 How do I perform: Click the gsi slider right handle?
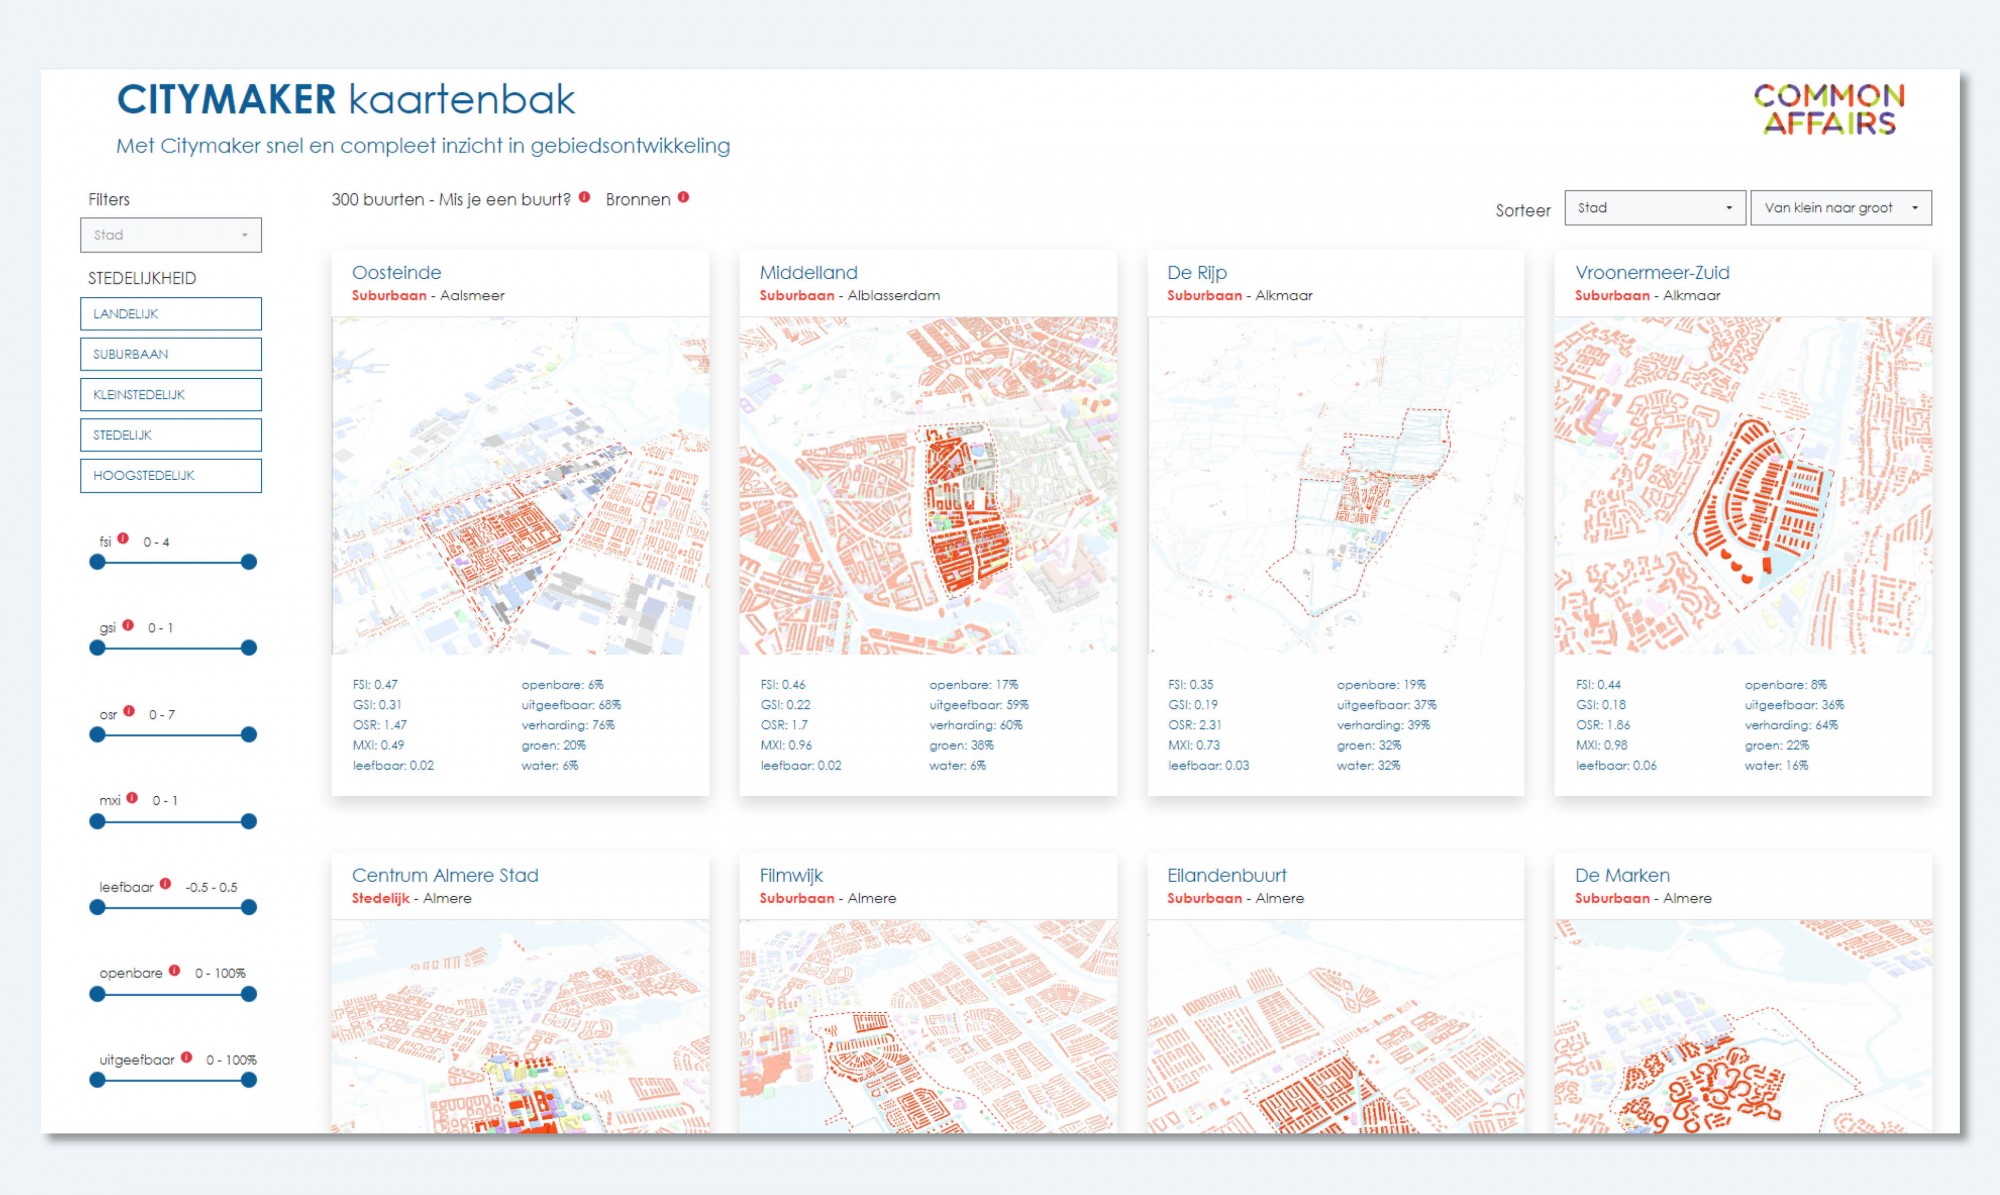[249, 648]
